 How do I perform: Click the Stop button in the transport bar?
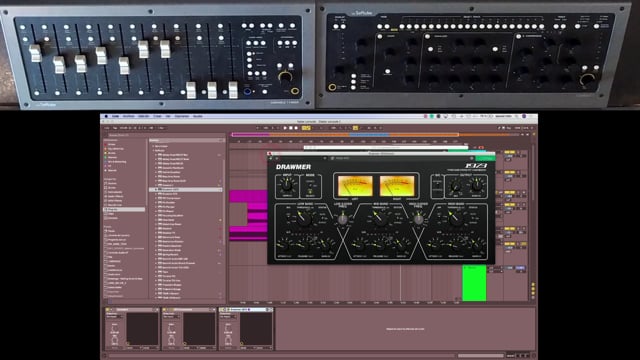291,128
